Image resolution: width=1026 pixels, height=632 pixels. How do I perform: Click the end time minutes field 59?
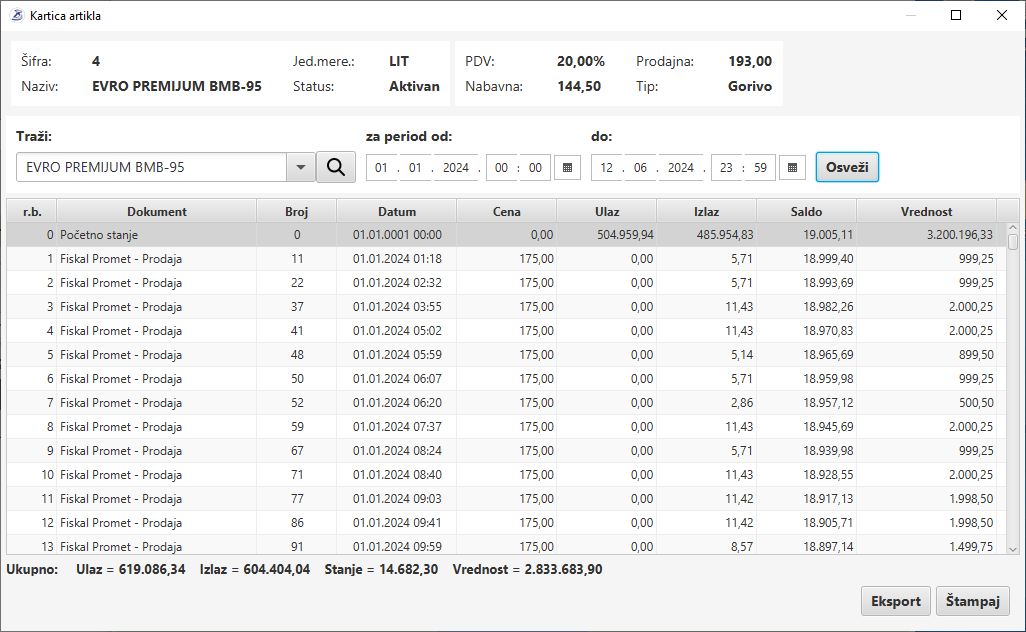point(760,168)
